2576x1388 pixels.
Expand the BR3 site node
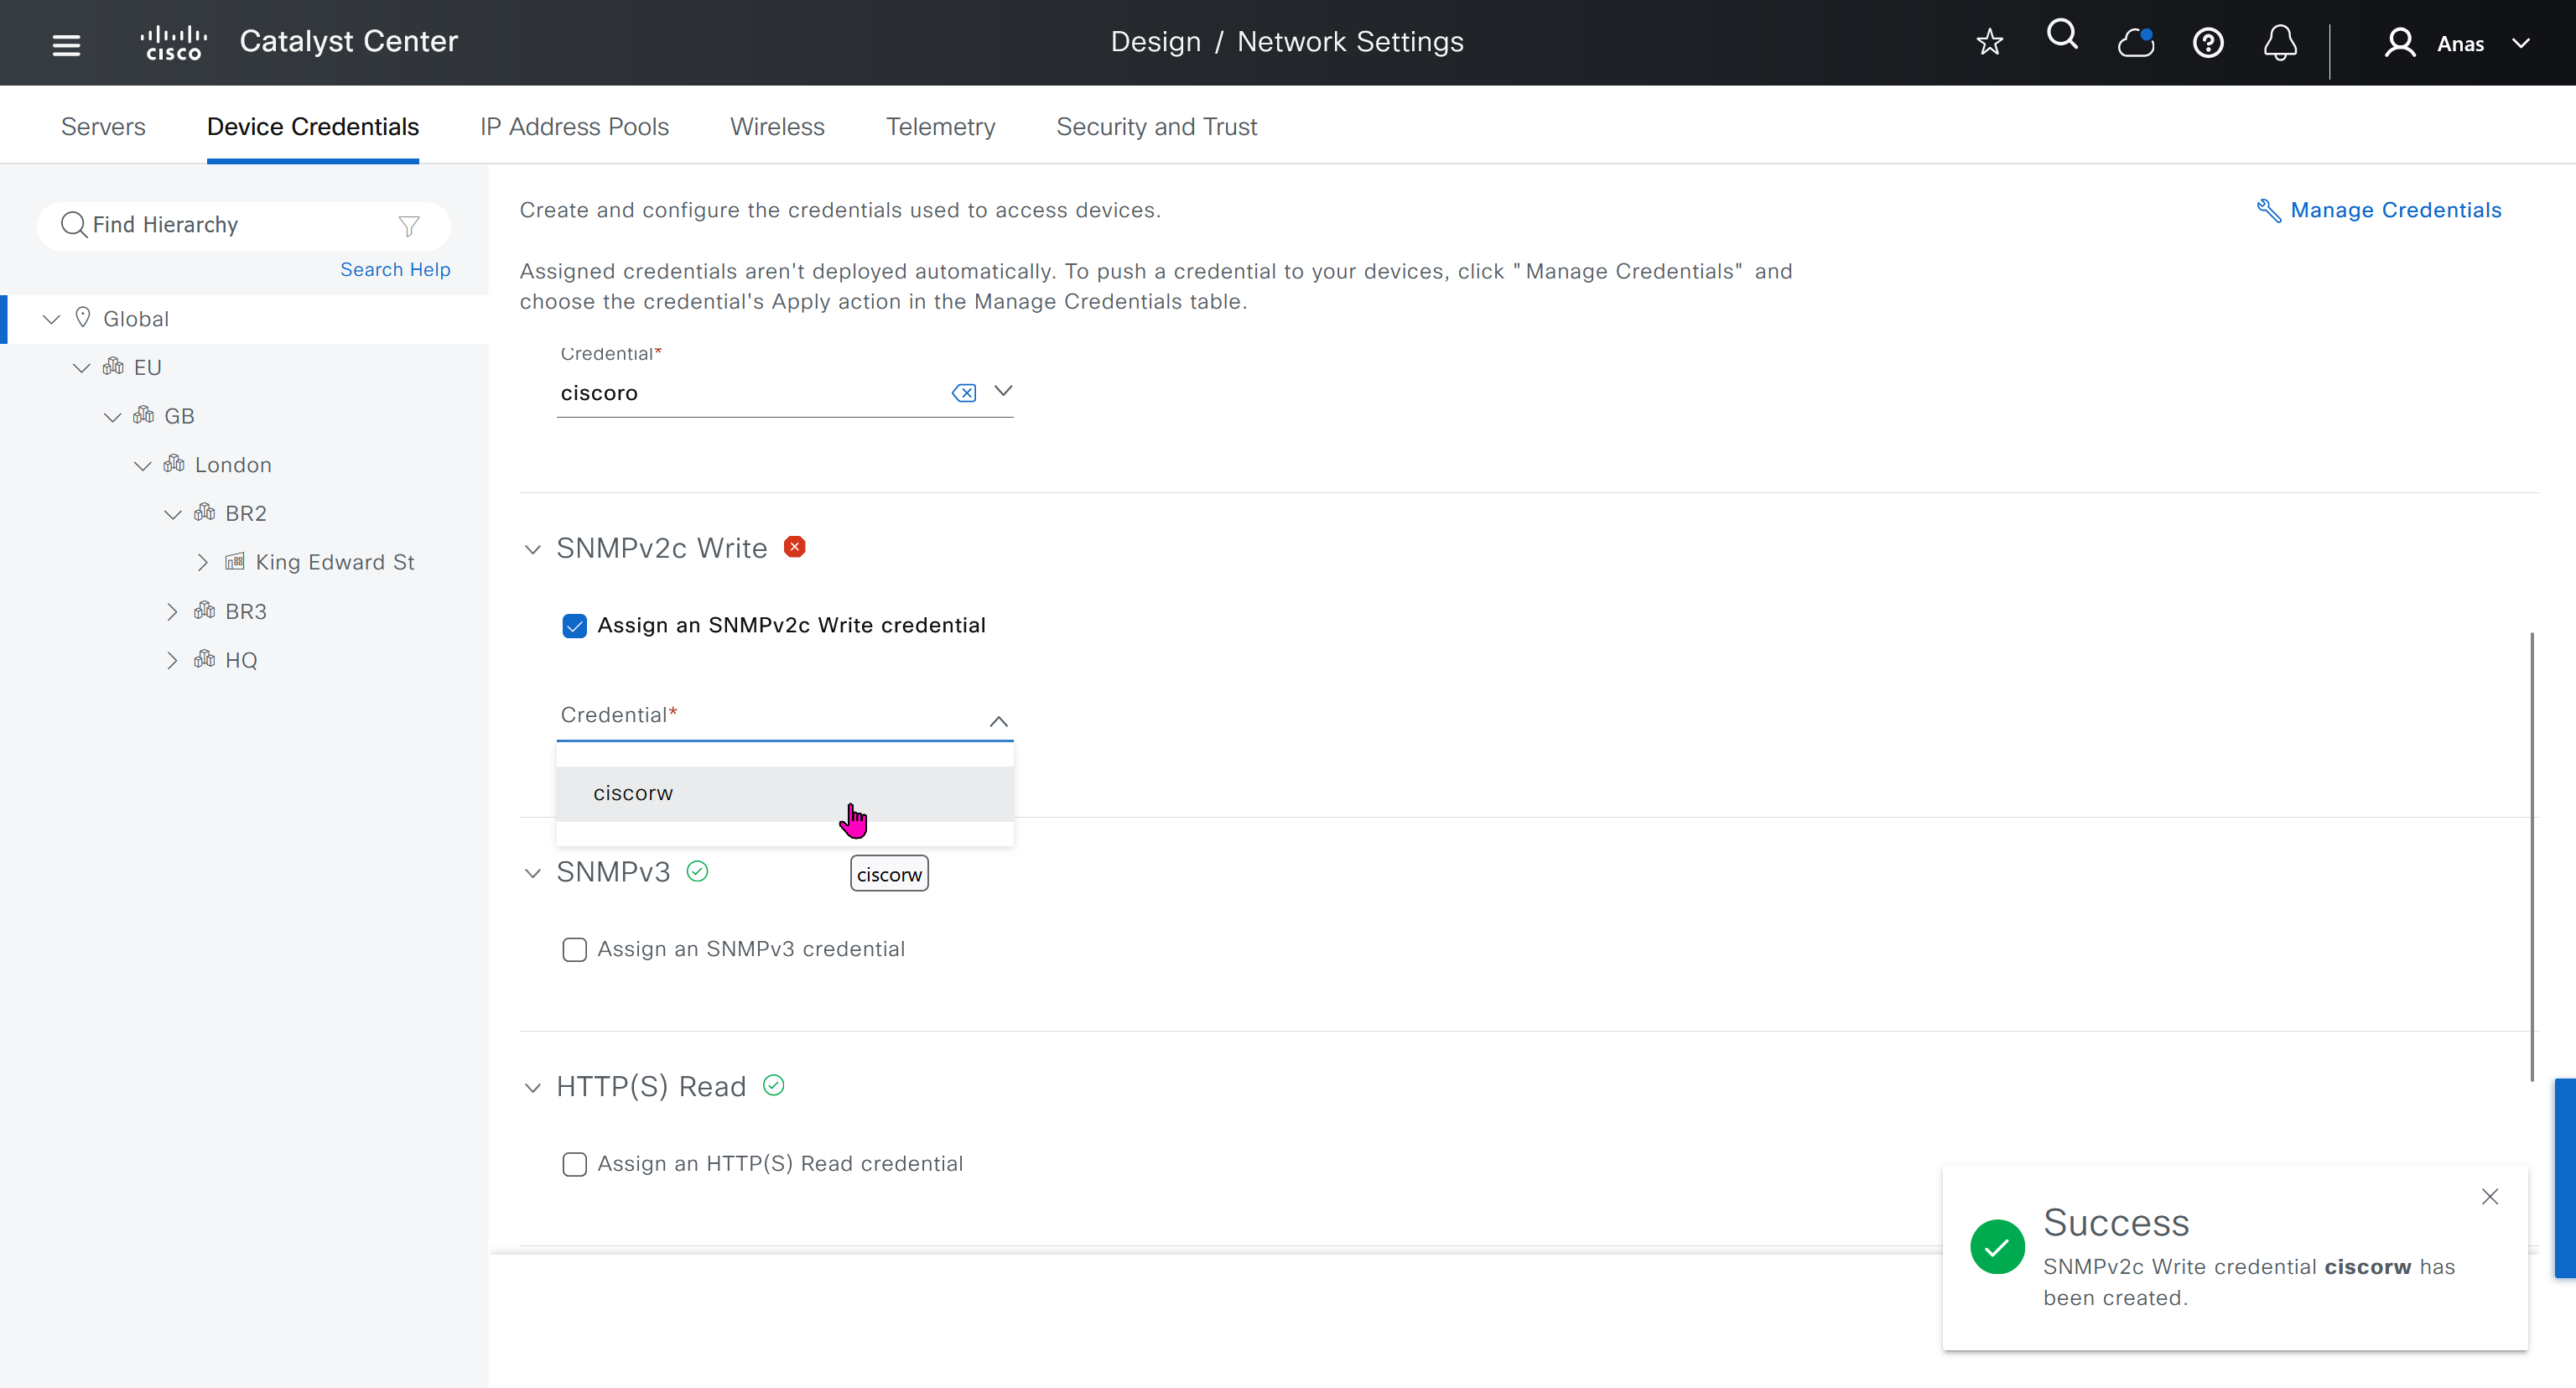(x=172, y=612)
